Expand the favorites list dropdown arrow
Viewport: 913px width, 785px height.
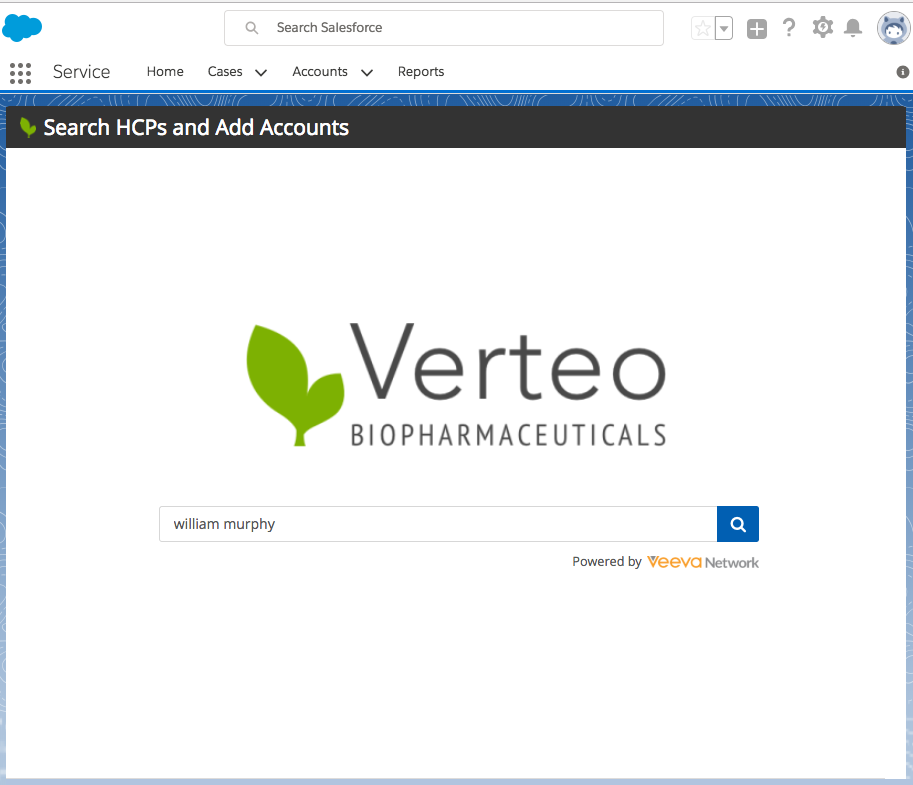[725, 28]
